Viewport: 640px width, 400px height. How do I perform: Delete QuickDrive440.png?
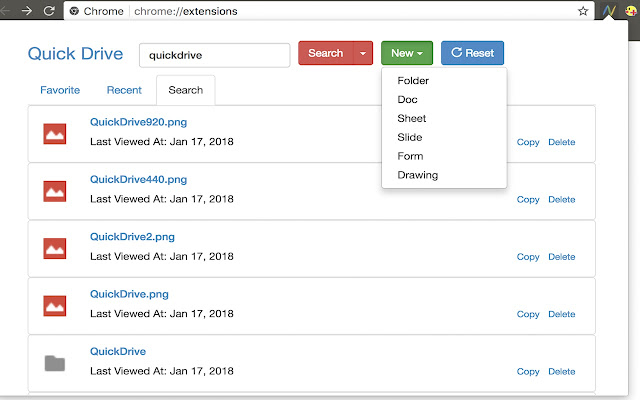[562, 200]
